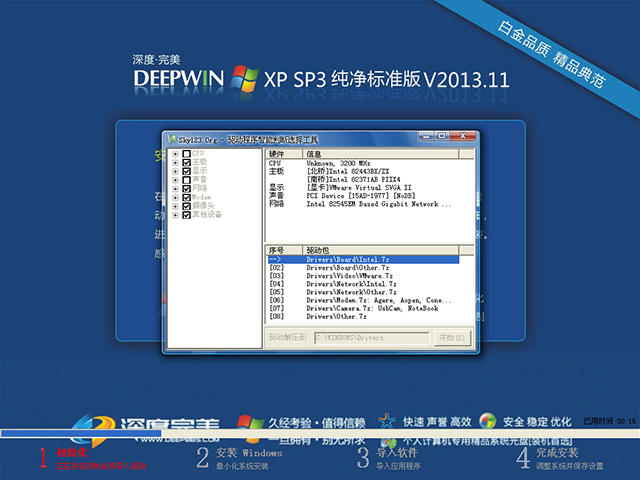
Task: Click step 4 完成安装 label
Action: click(x=557, y=453)
